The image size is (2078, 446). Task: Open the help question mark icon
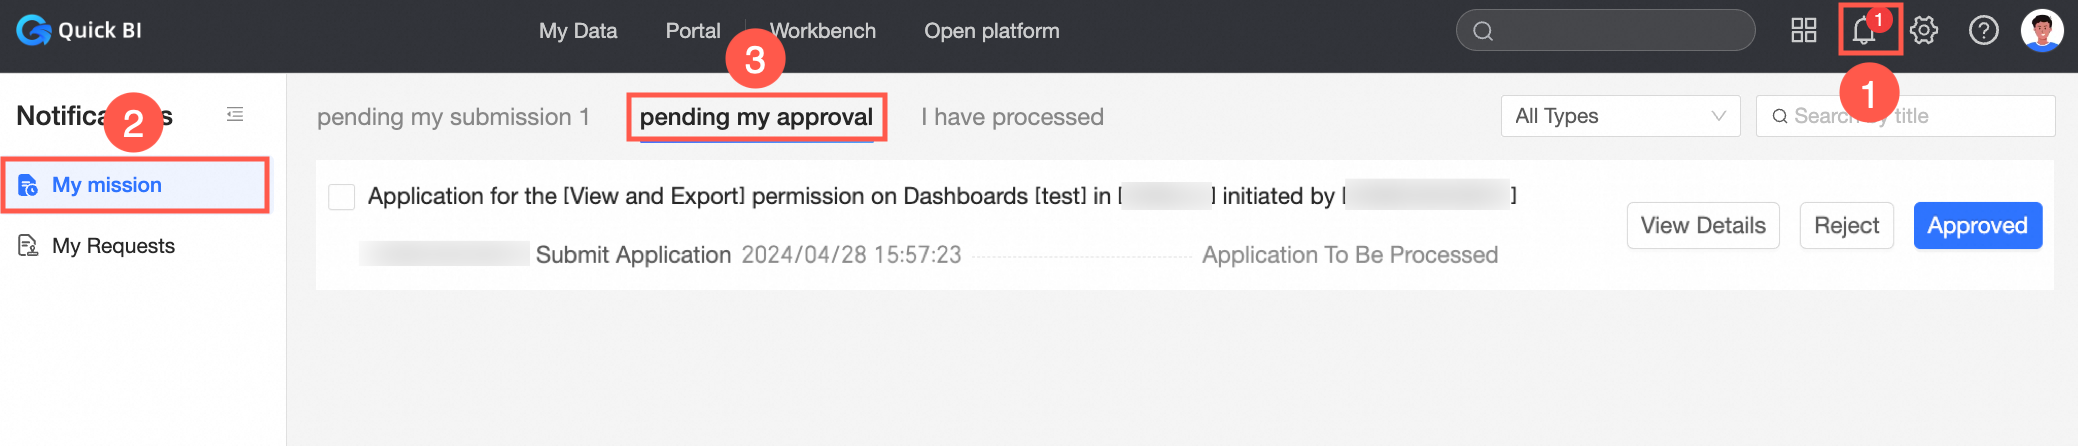click(x=1983, y=31)
